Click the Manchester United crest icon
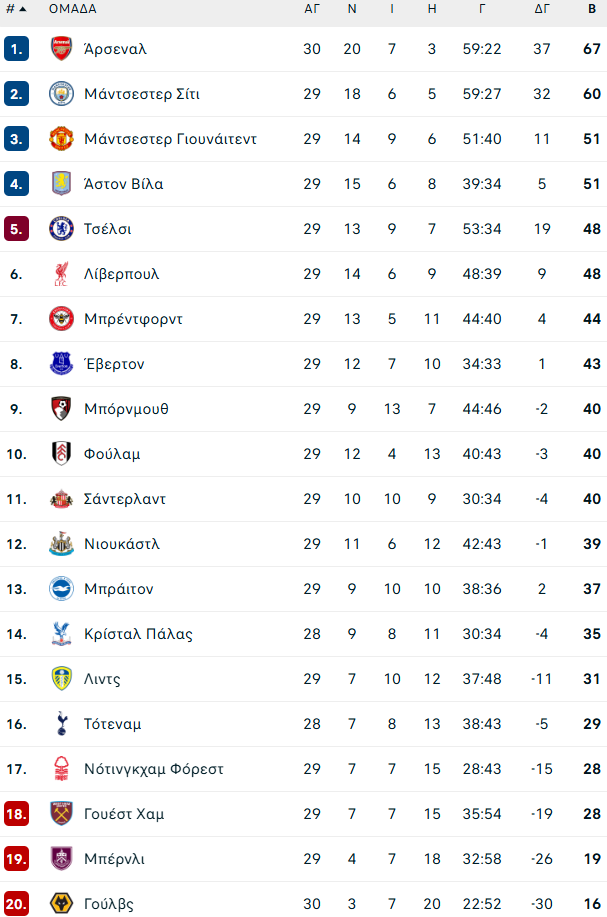 click(x=62, y=139)
